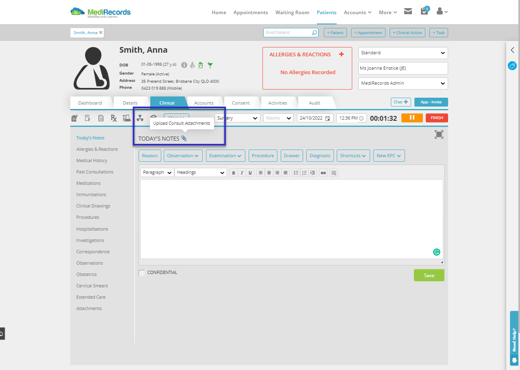520x370 pixels.
Task: Switch to the Audit tab
Action: tap(315, 103)
